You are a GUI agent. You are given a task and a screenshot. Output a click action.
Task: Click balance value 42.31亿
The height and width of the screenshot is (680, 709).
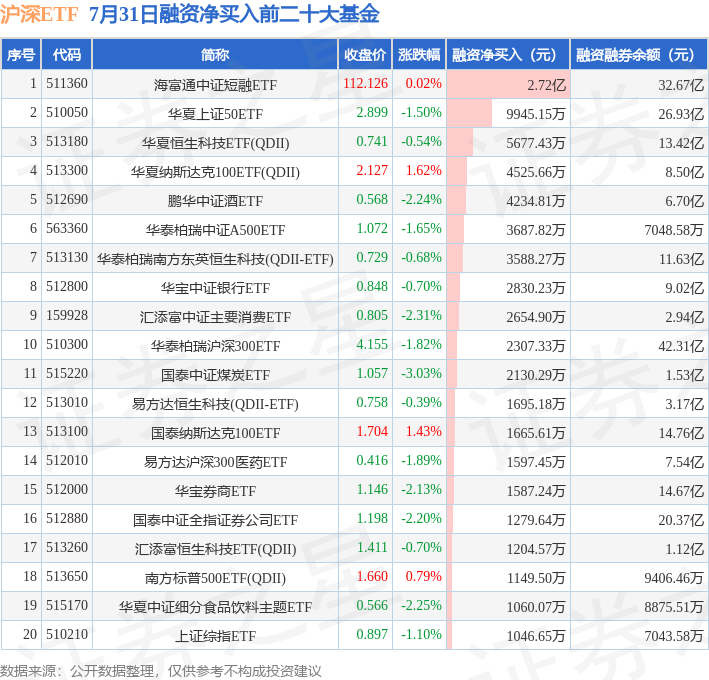681,345
